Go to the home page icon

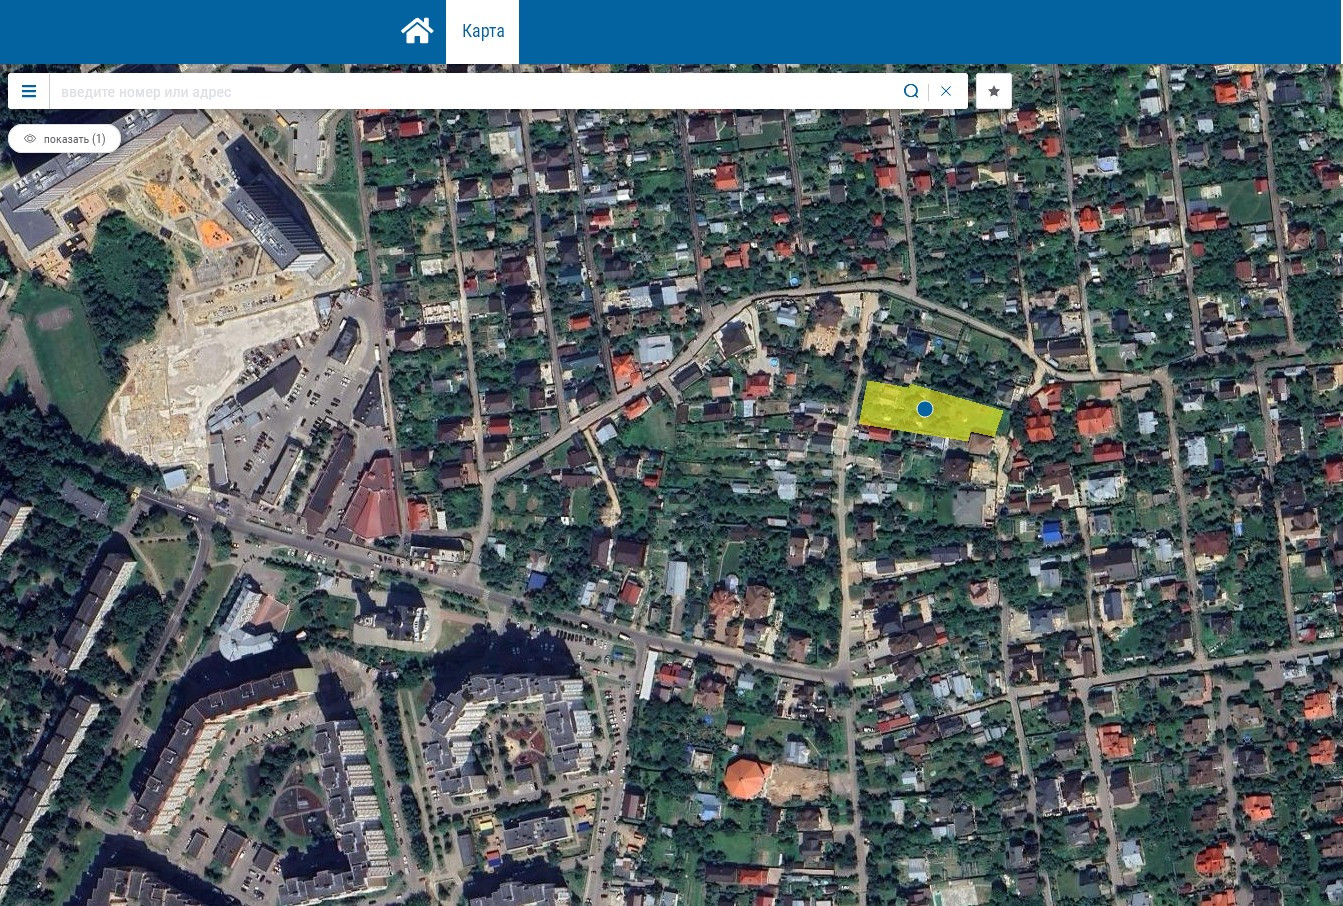(417, 31)
